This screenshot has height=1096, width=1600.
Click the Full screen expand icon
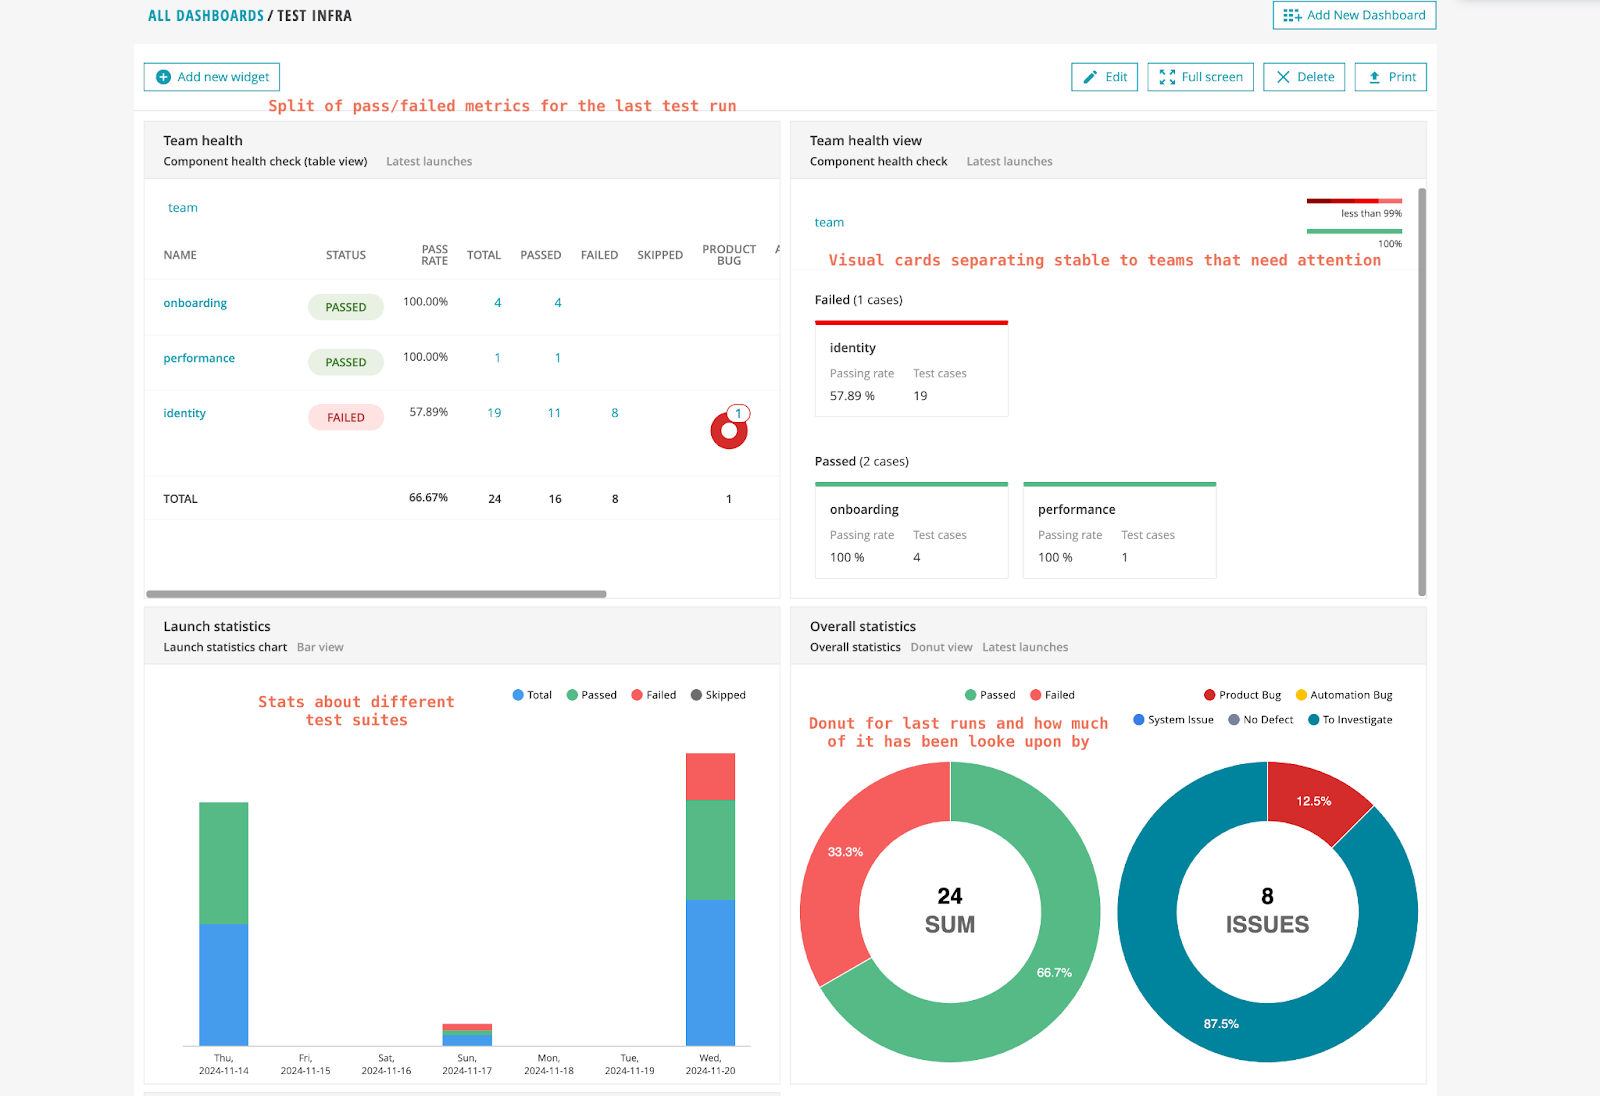[x=1166, y=76]
